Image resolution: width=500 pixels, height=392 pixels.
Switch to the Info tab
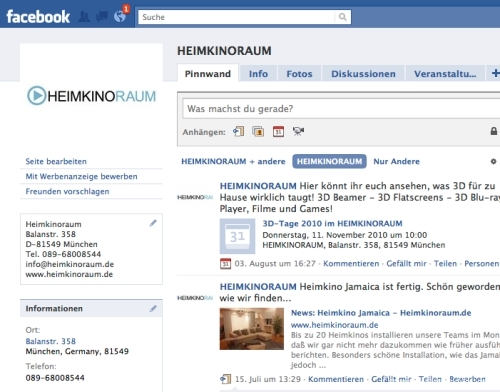click(258, 74)
